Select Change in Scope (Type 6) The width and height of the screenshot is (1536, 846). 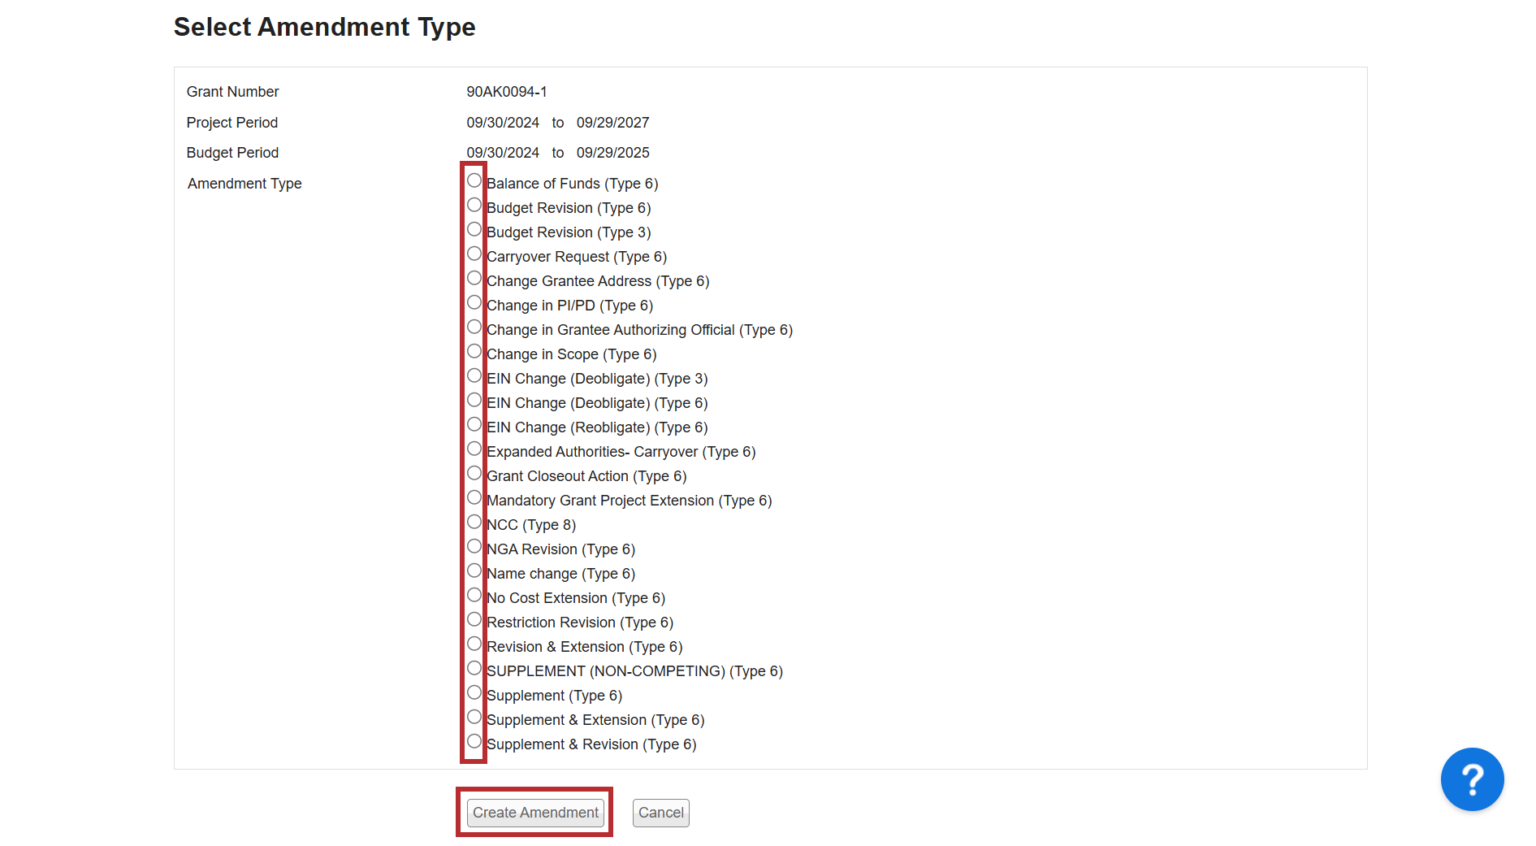pyautogui.click(x=474, y=351)
